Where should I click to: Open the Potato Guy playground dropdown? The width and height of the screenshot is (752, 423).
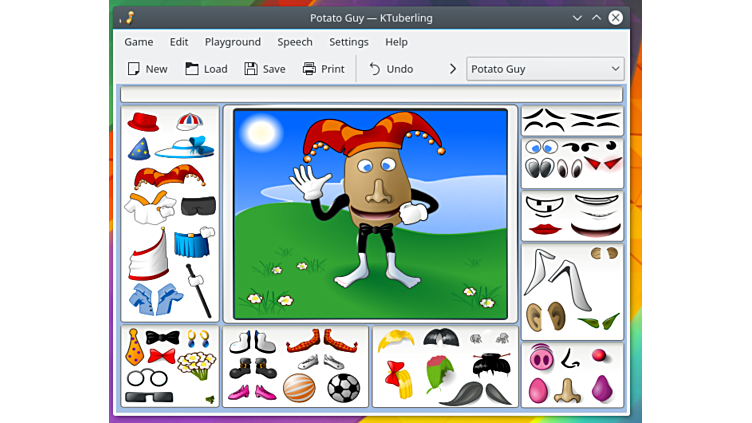[x=545, y=69]
